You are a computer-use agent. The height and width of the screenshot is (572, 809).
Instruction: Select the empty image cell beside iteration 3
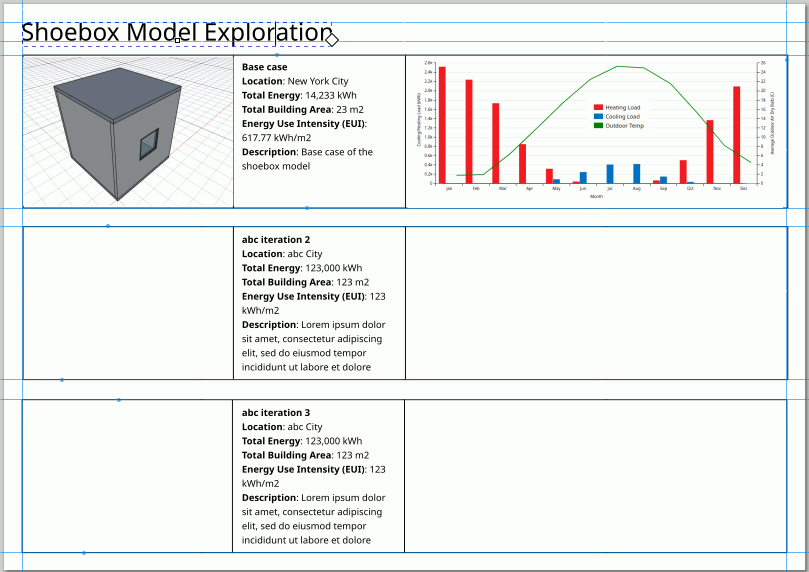tap(127, 476)
